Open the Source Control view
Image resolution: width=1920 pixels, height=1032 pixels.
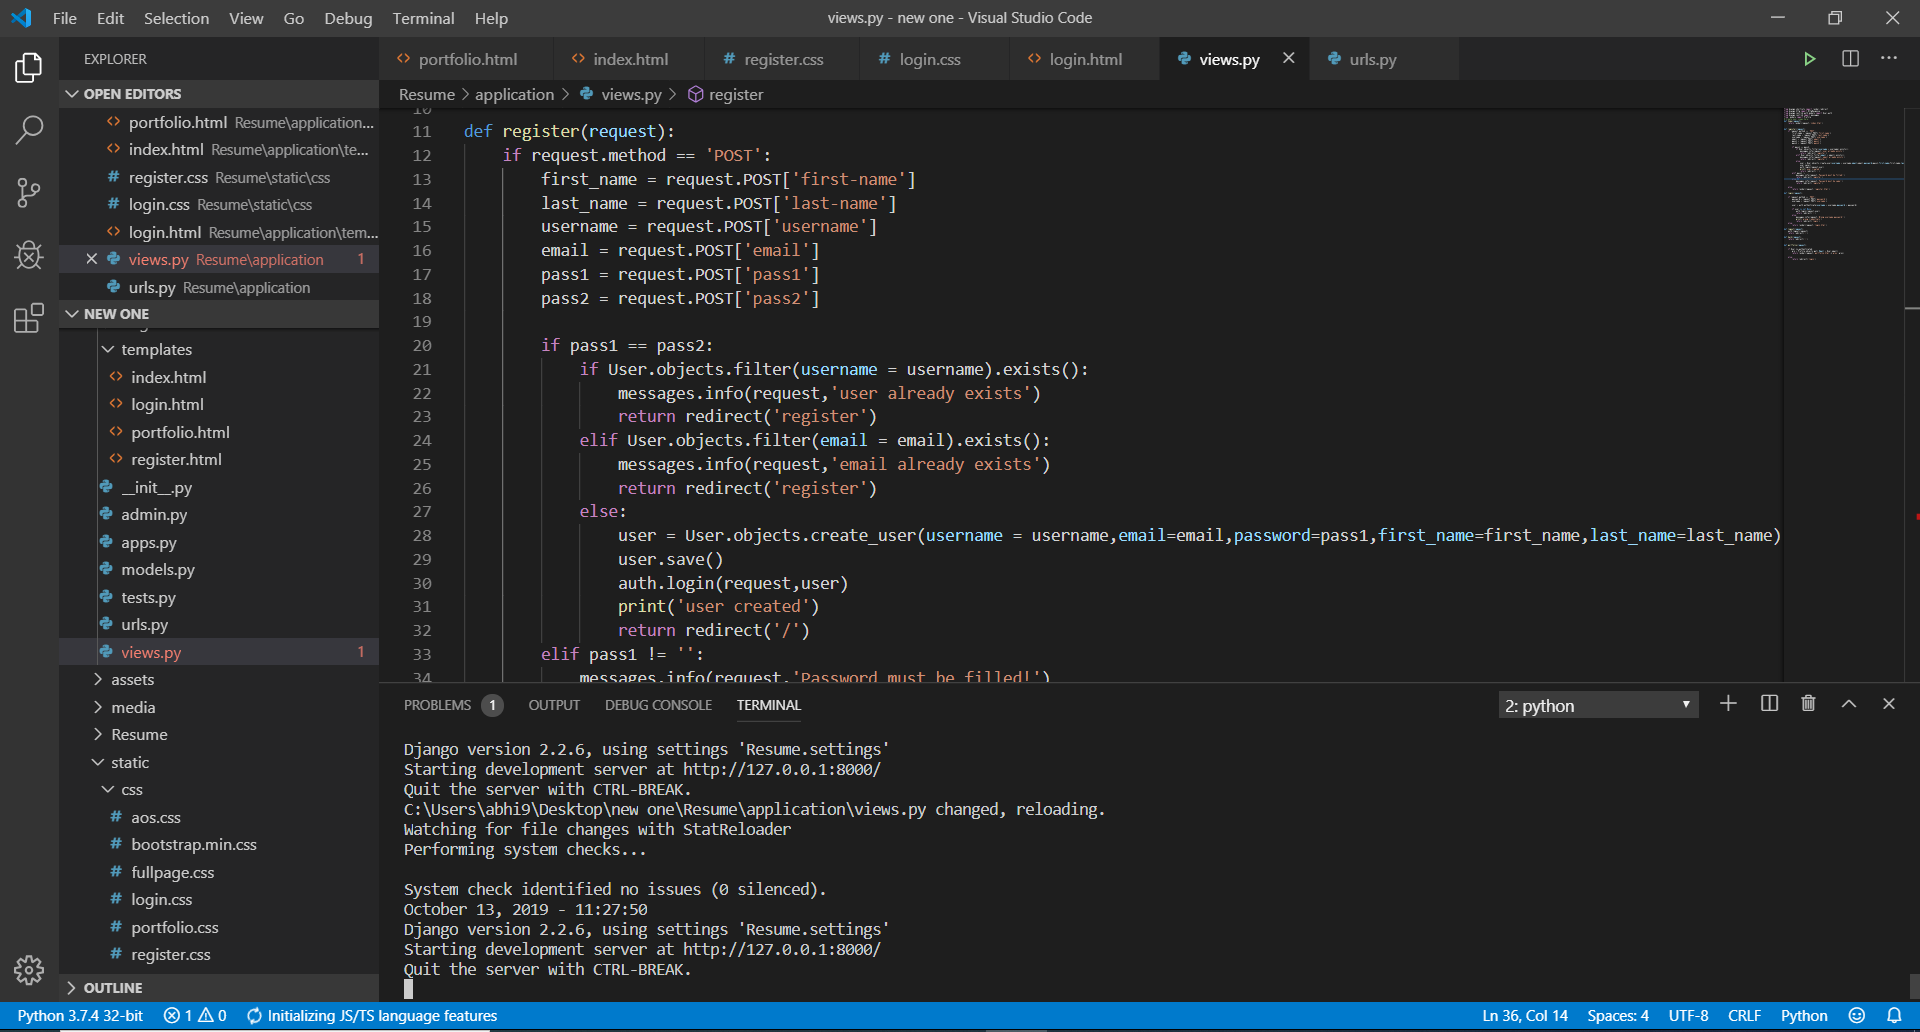tap(29, 192)
